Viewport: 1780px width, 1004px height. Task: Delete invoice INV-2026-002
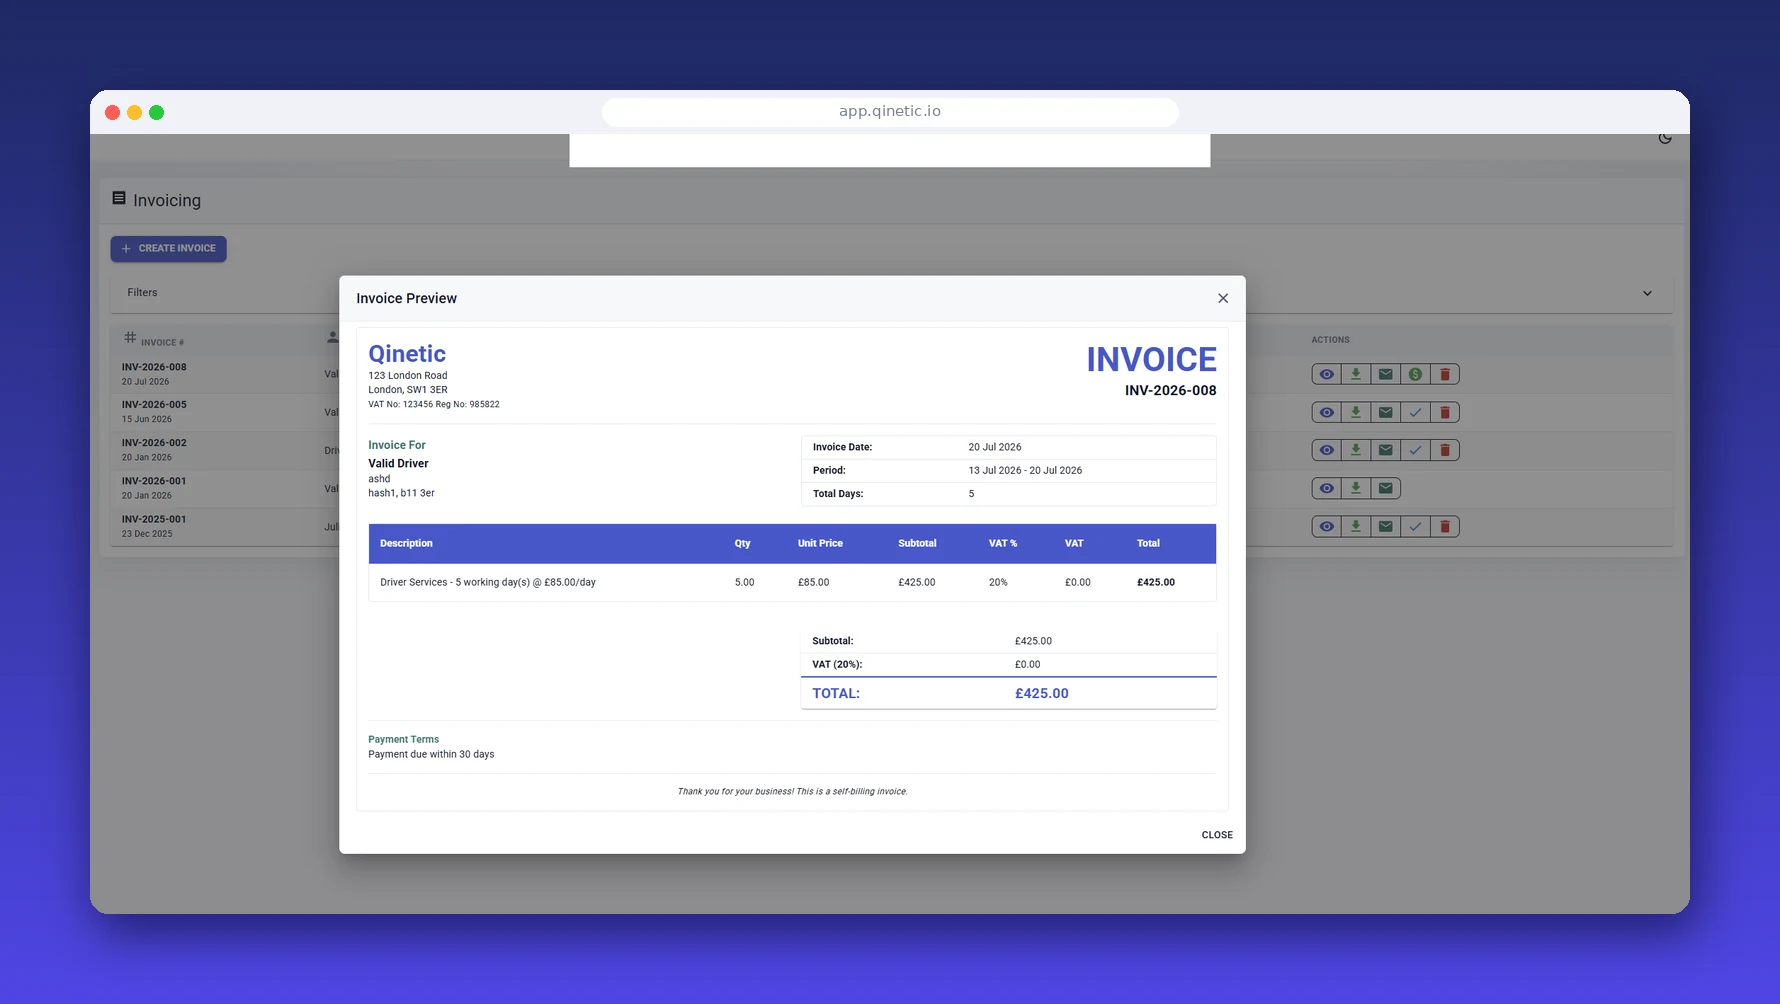pos(1445,450)
